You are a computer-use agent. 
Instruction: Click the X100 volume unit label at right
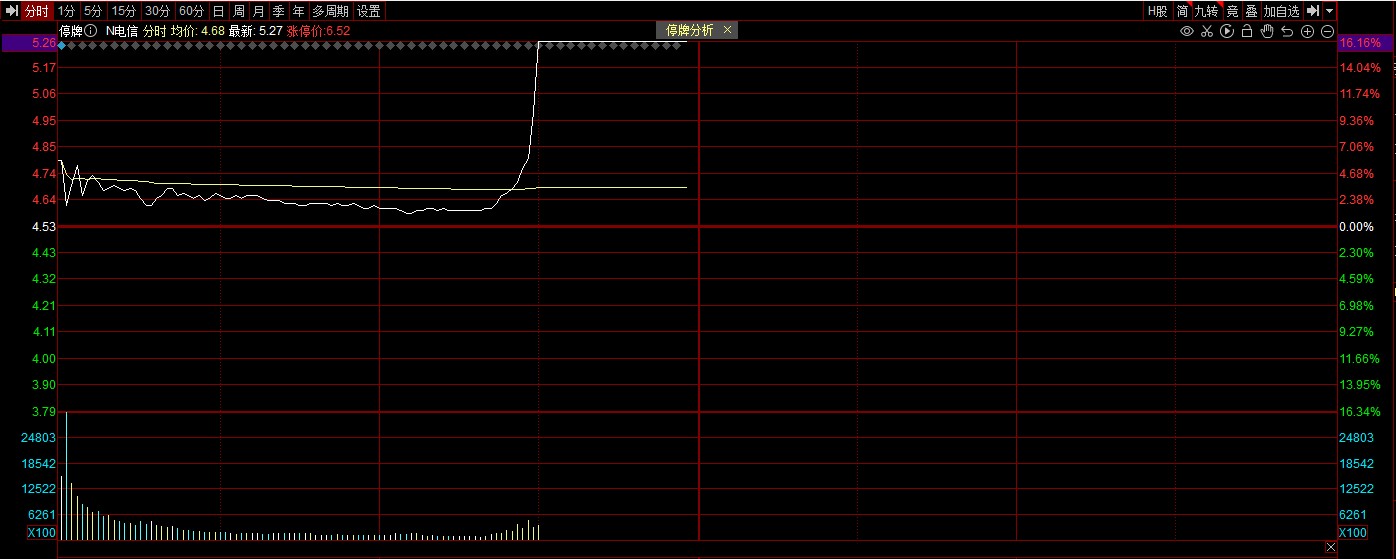(1353, 533)
